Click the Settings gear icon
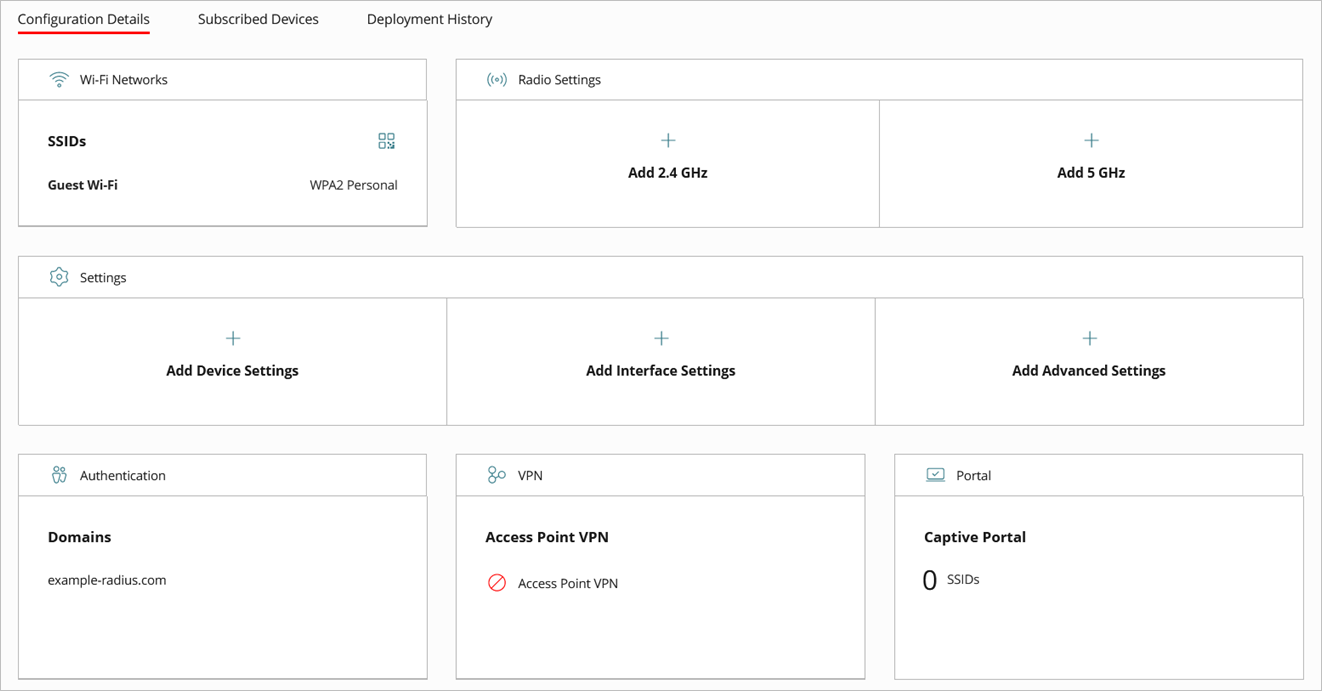Viewport: 1322px width, 691px height. 59,277
